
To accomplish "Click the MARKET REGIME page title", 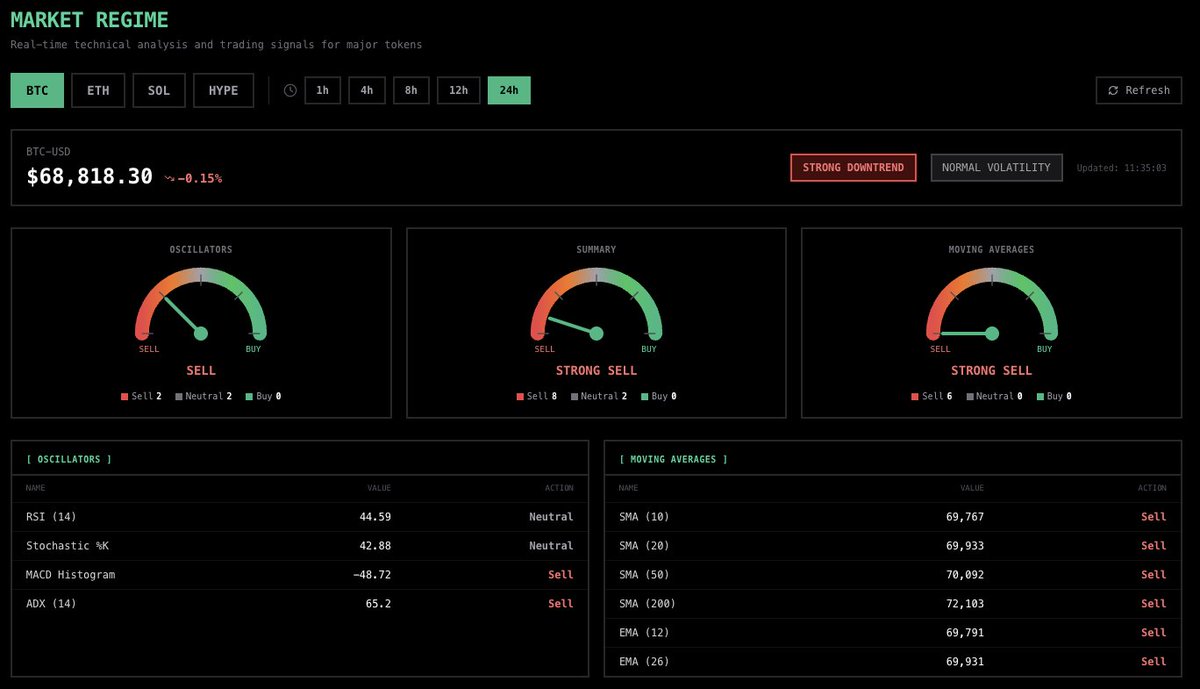I will [90, 20].
